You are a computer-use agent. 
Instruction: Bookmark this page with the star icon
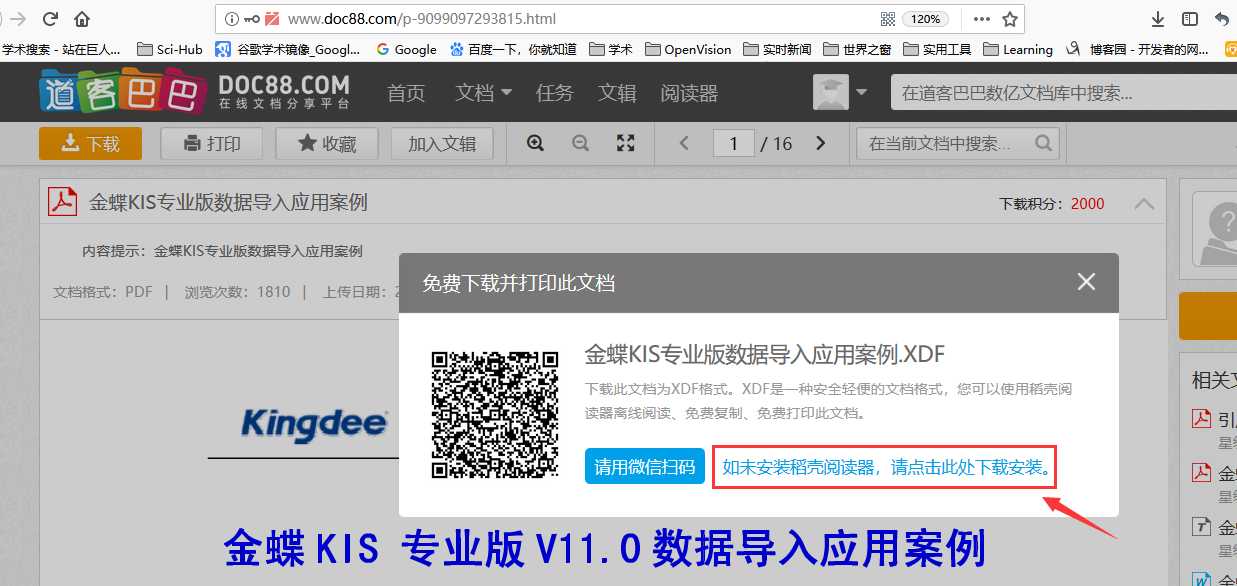(x=1010, y=19)
